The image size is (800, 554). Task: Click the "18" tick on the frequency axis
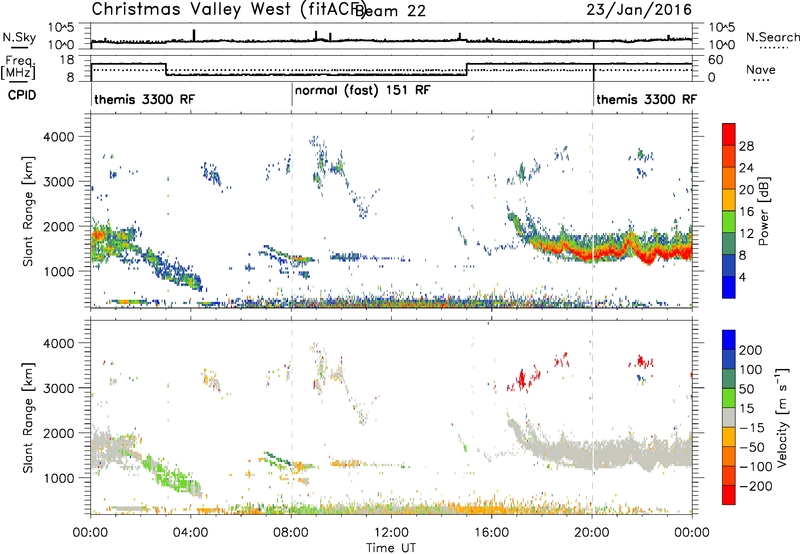pyautogui.click(x=67, y=60)
